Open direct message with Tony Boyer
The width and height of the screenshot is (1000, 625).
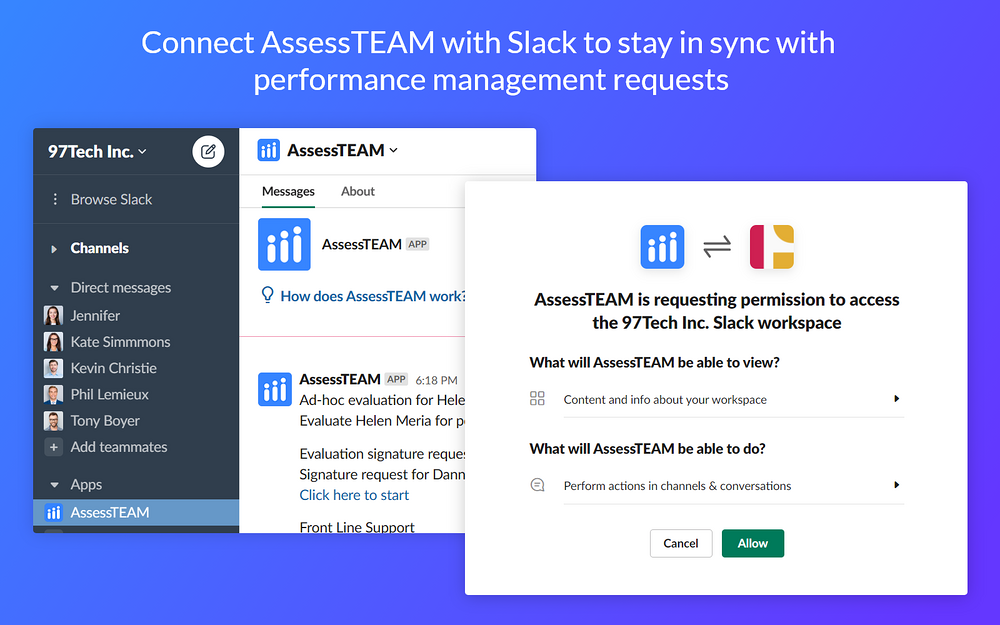(105, 421)
